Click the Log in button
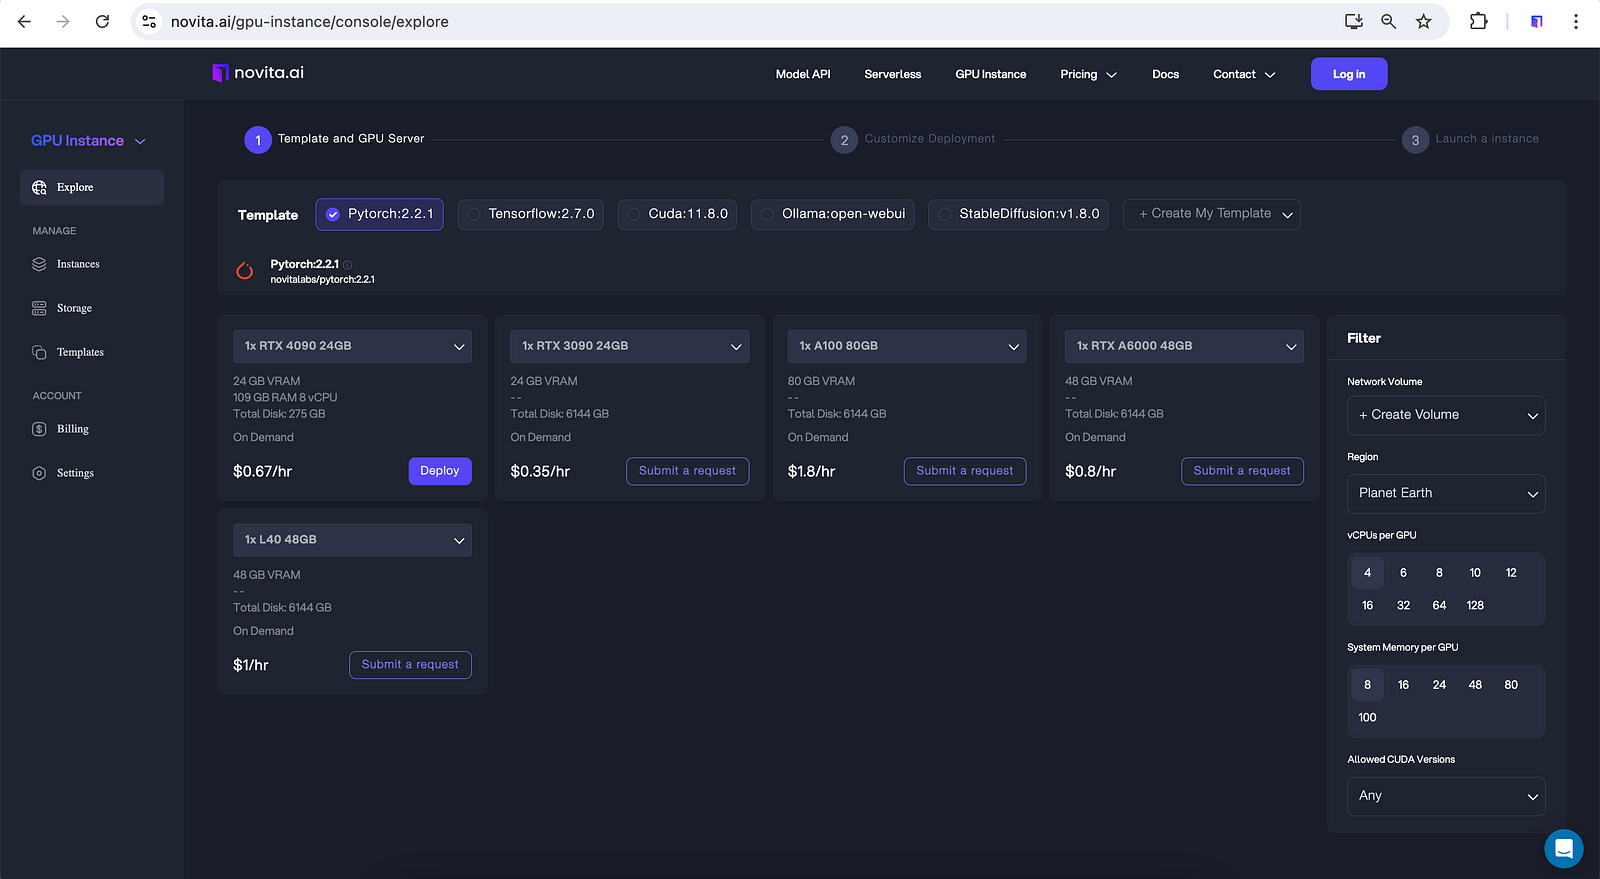 coord(1349,74)
